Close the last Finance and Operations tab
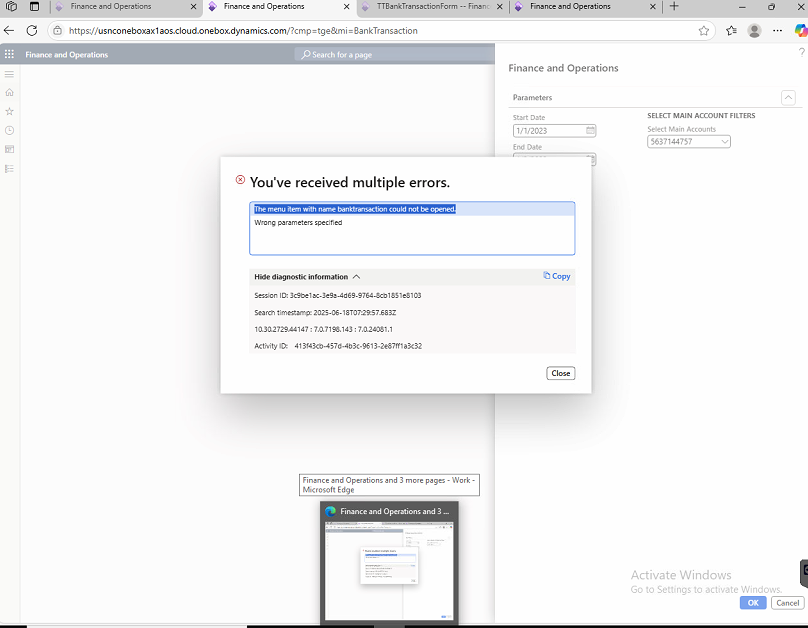Image resolution: width=808 pixels, height=628 pixels. (653, 7)
